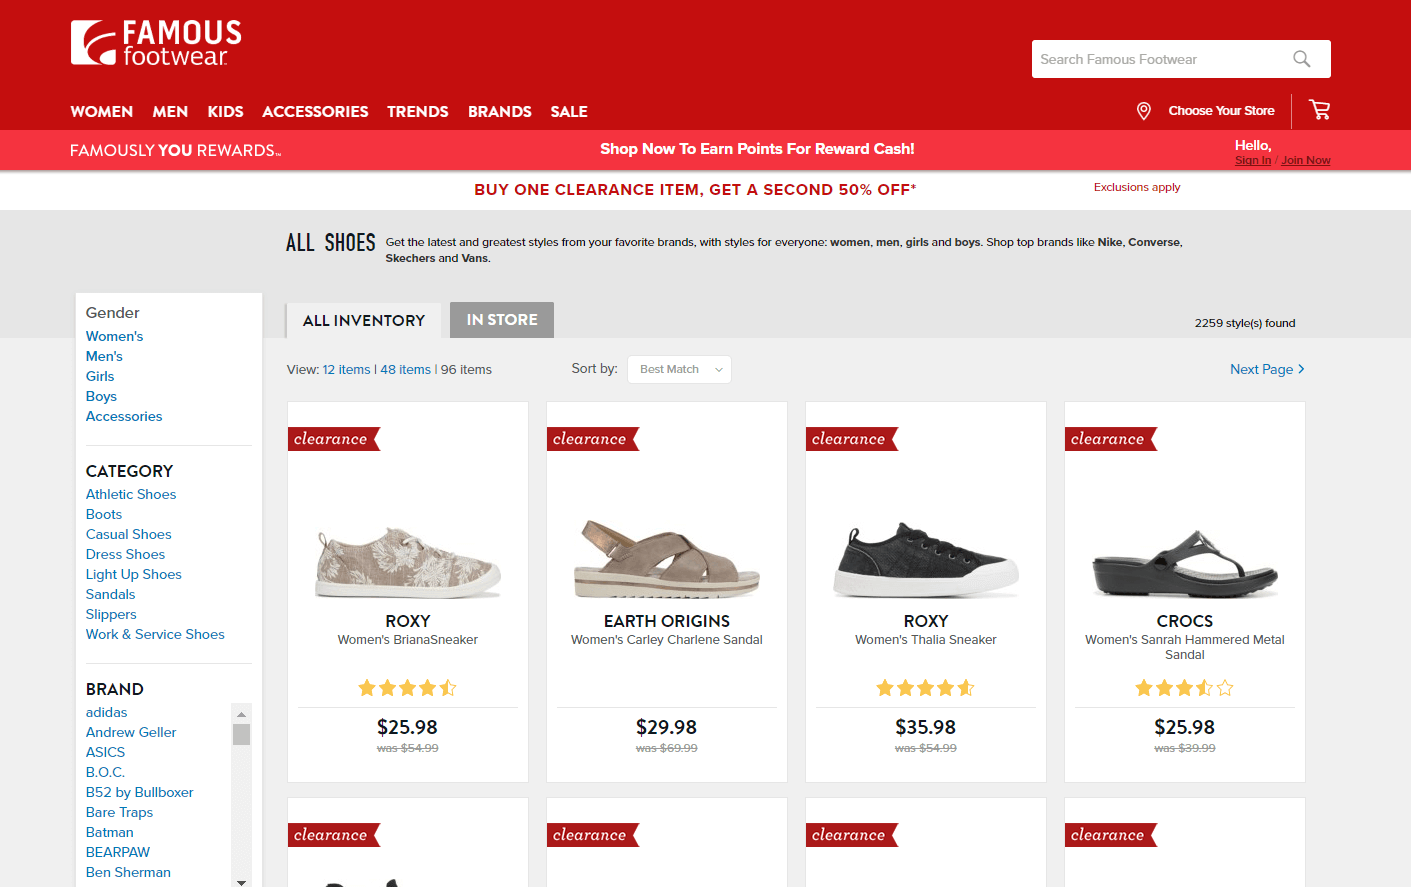Viewport: 1411px width, 887px height.
Task: Click 'Shop Now To Earn Points For Reward Cash!'
Action: (757, 149)
